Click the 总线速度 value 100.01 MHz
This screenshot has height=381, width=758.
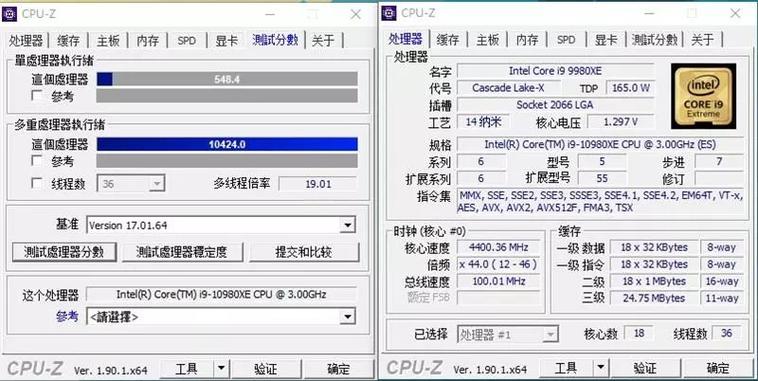click(x=498, y=281)
